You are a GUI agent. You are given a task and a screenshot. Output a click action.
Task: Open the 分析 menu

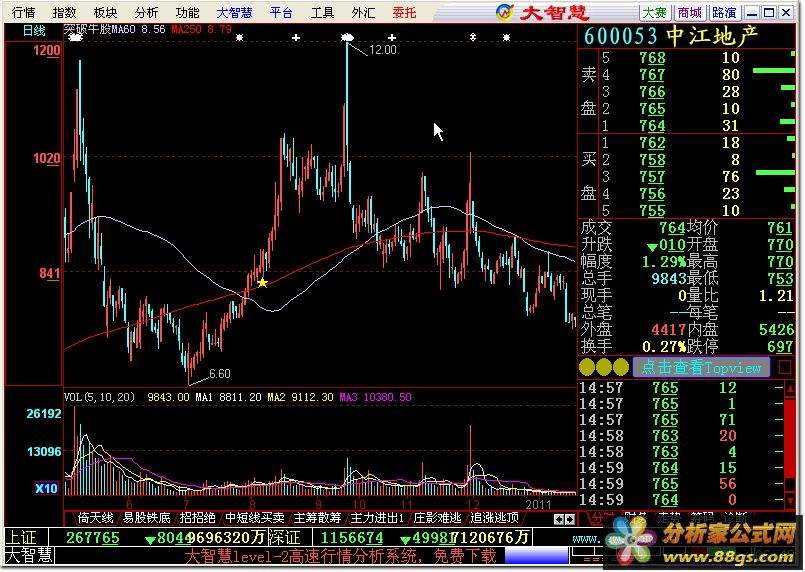(x=146, y=12)
